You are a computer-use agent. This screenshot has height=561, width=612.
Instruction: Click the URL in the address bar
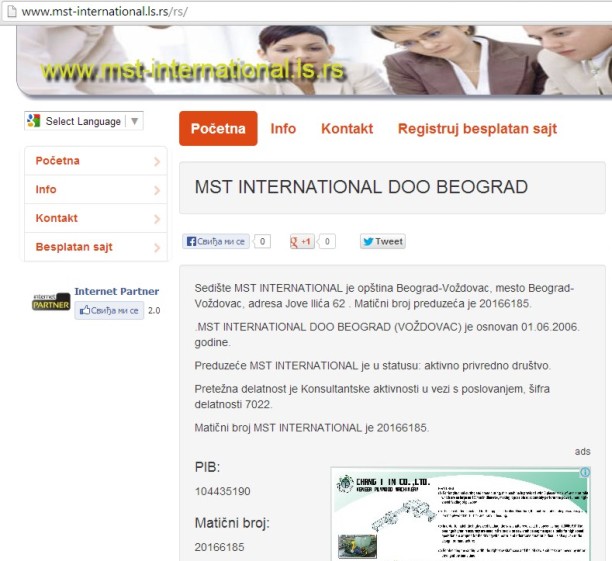tap(104, 11)
